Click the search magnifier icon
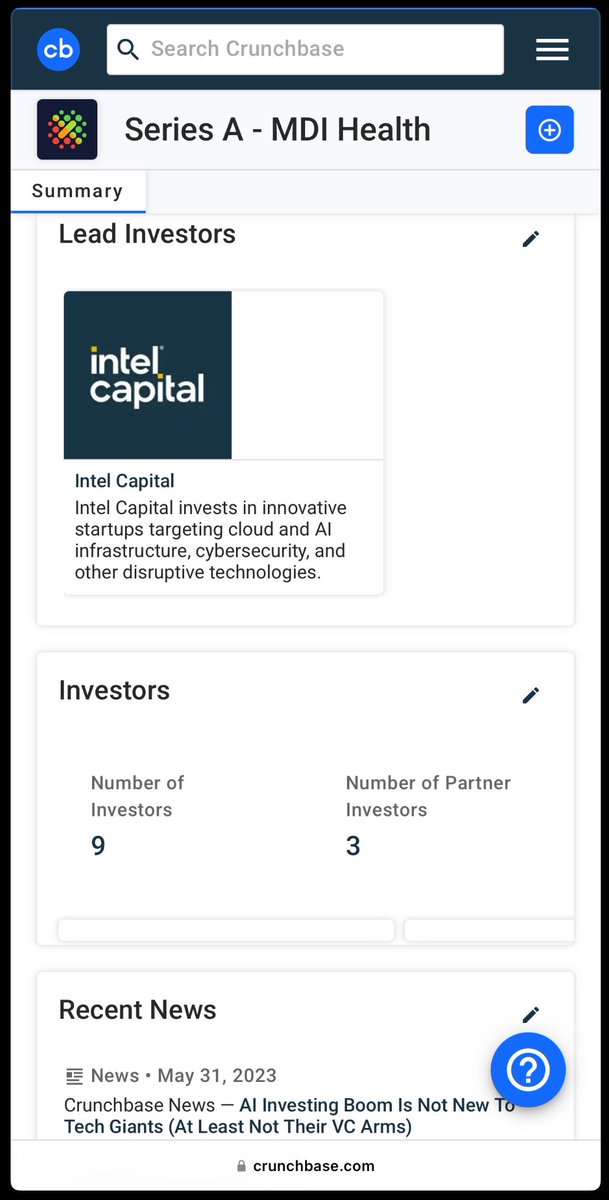This screenshot has width=609, height=1200. [128, 49]
